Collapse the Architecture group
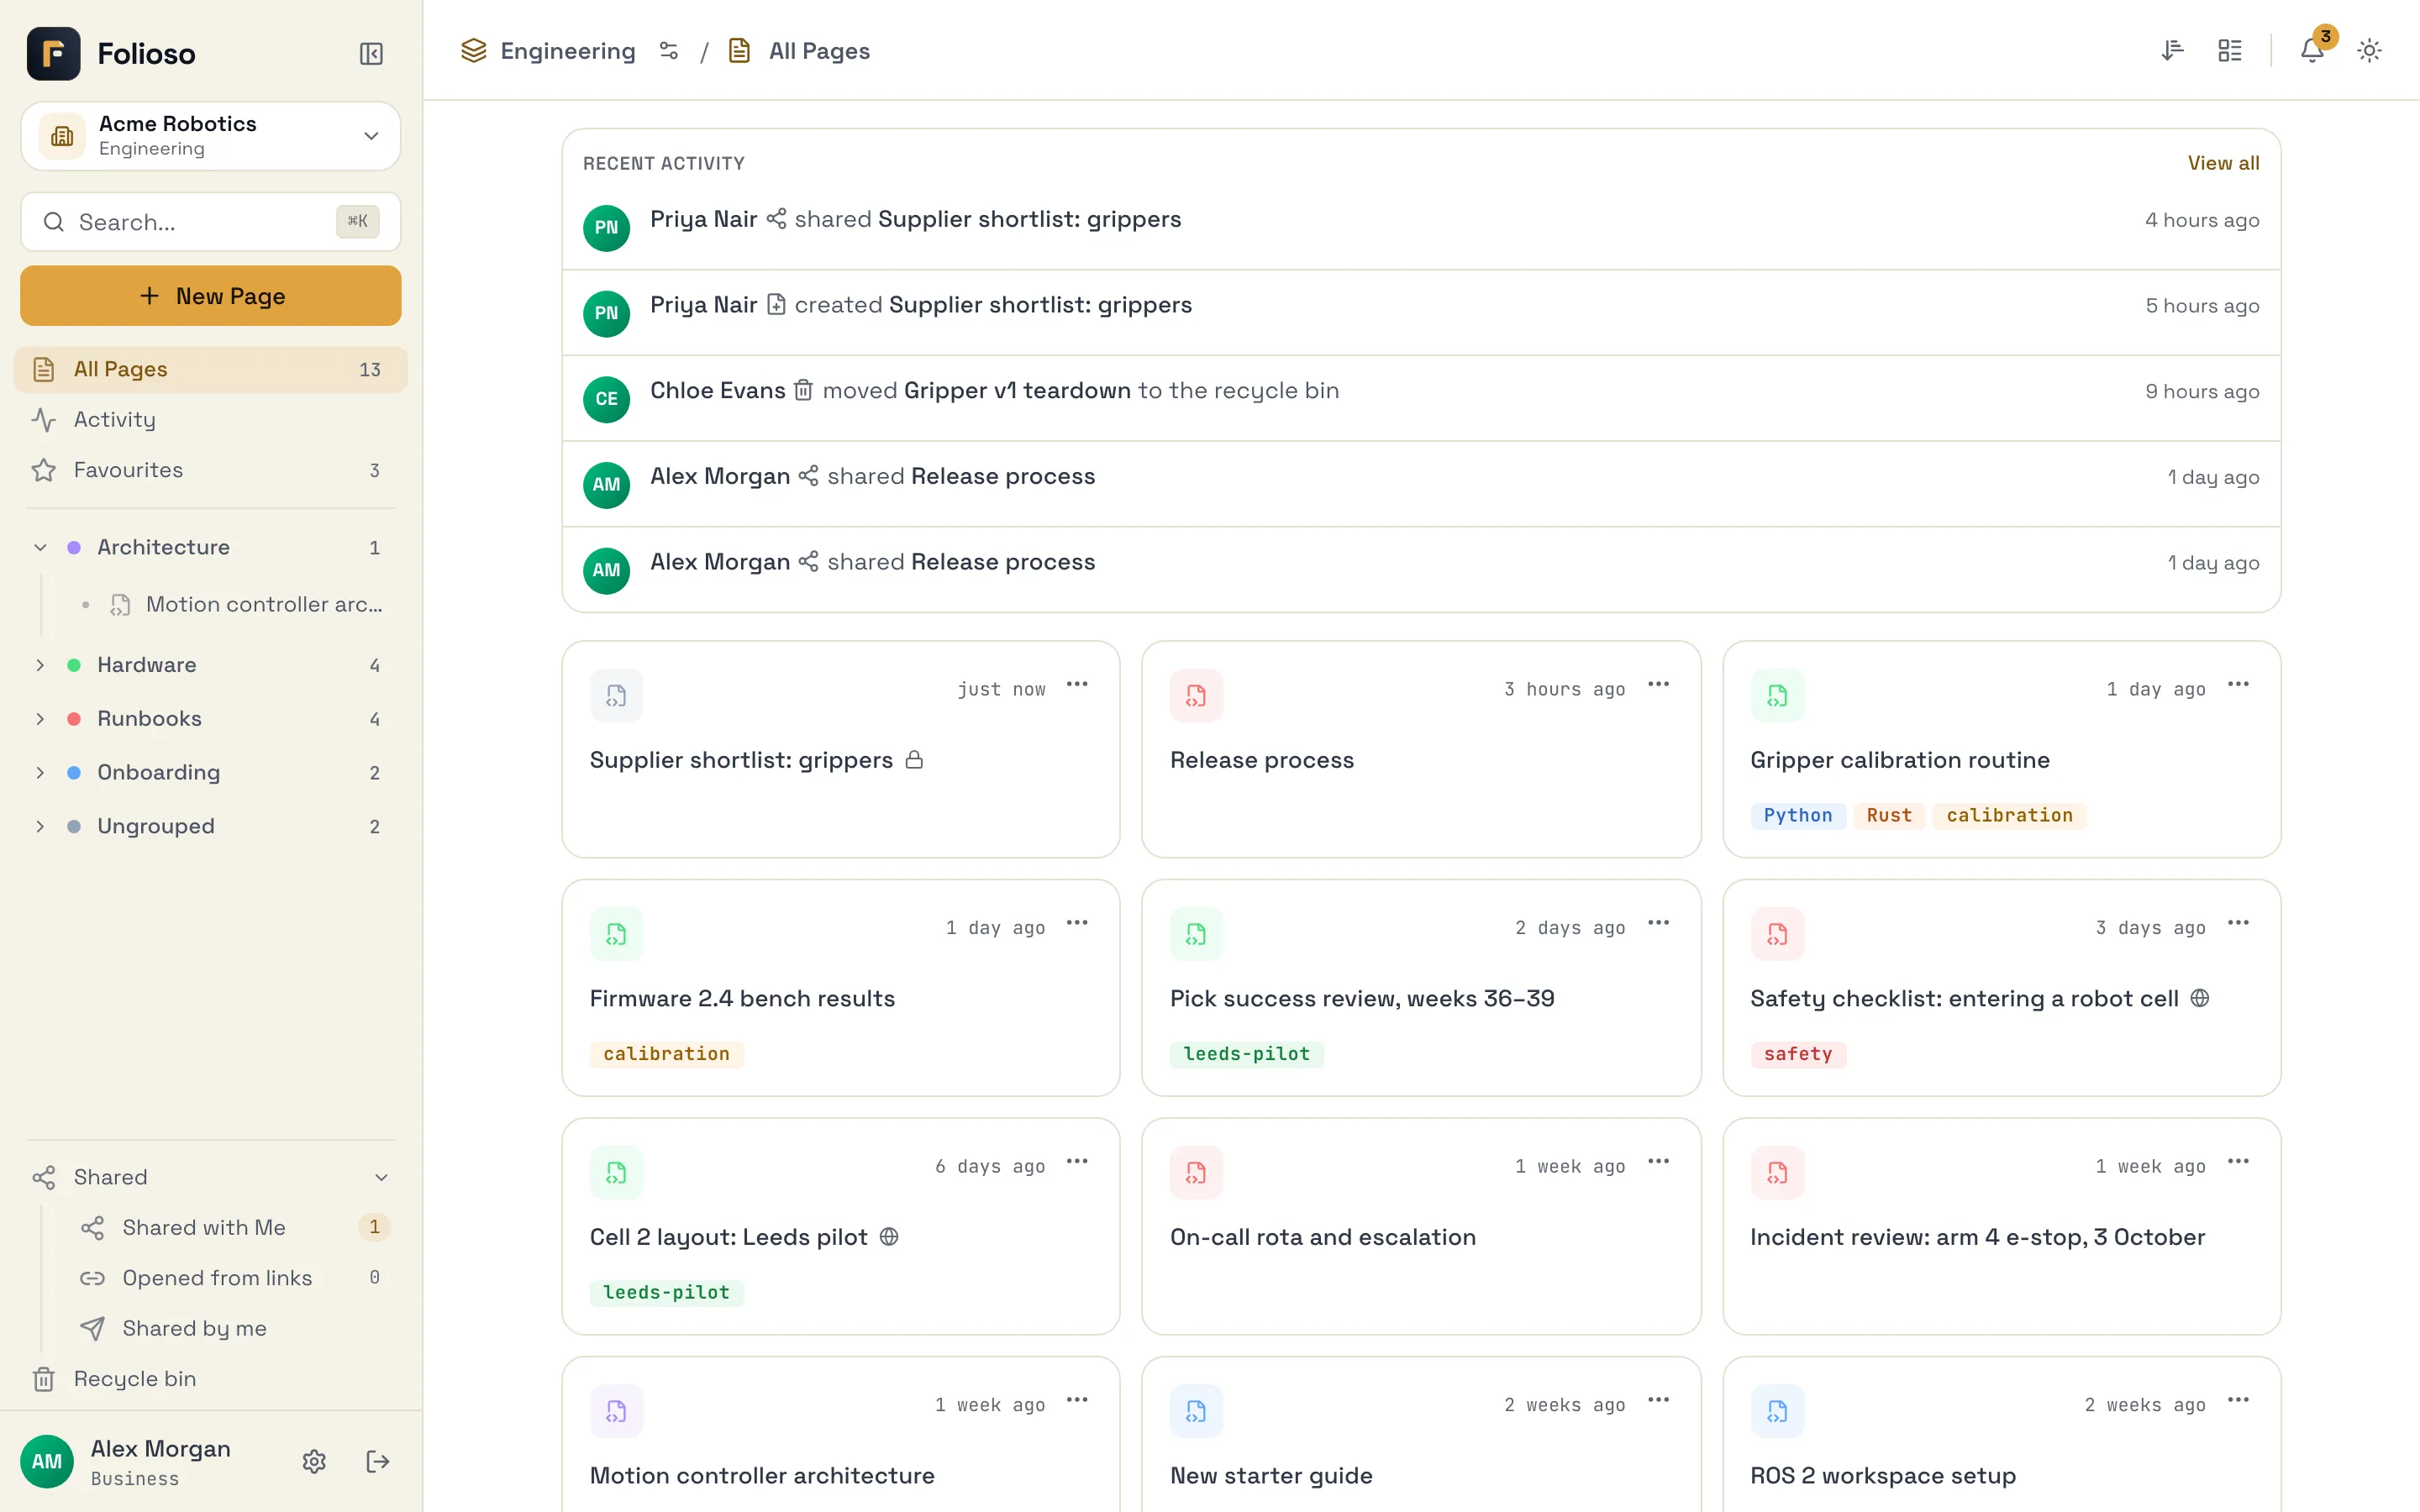The height and width of the screenshot is (1512, 2420). click(40, 547)
